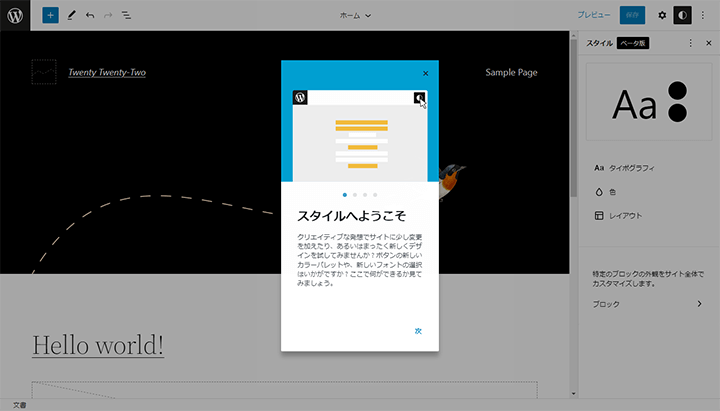Select the pencil Tools icon
Viewport: 720px width, 411px height.
point(71,15)
